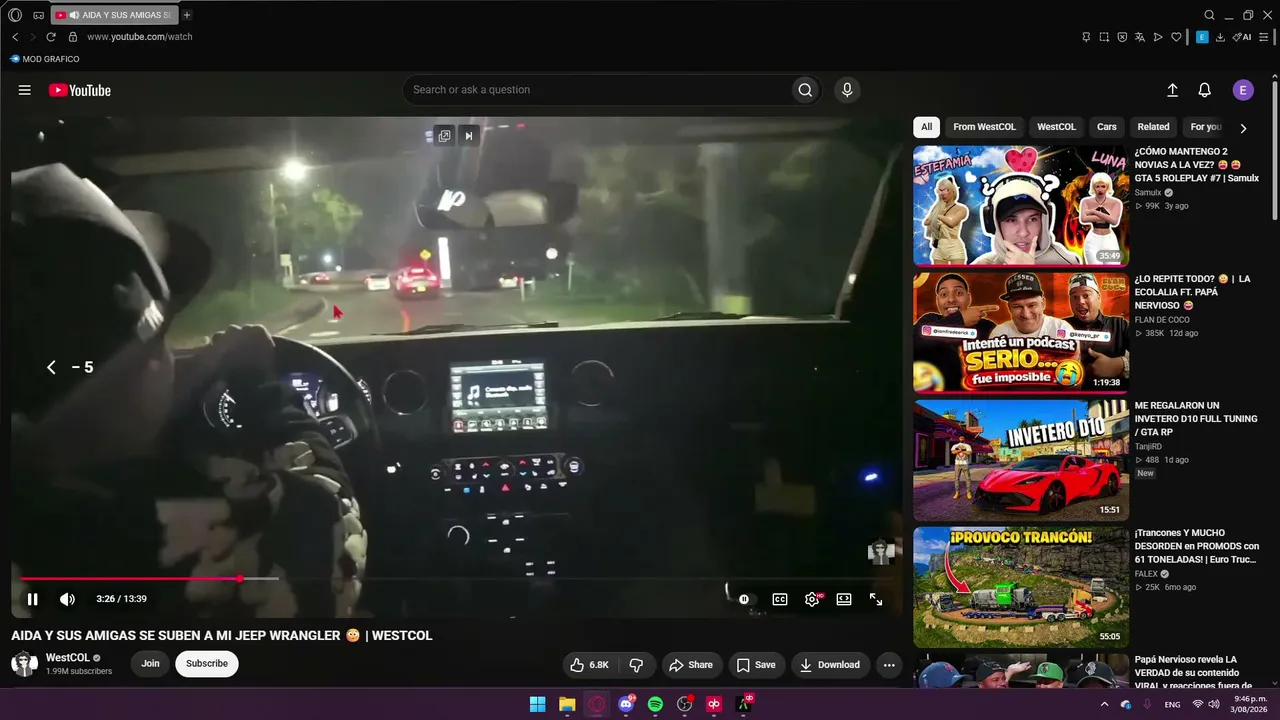This screenshot has width=1280, height=720.
Task: Open the Windows Start menu
Action: pos(537,704)
